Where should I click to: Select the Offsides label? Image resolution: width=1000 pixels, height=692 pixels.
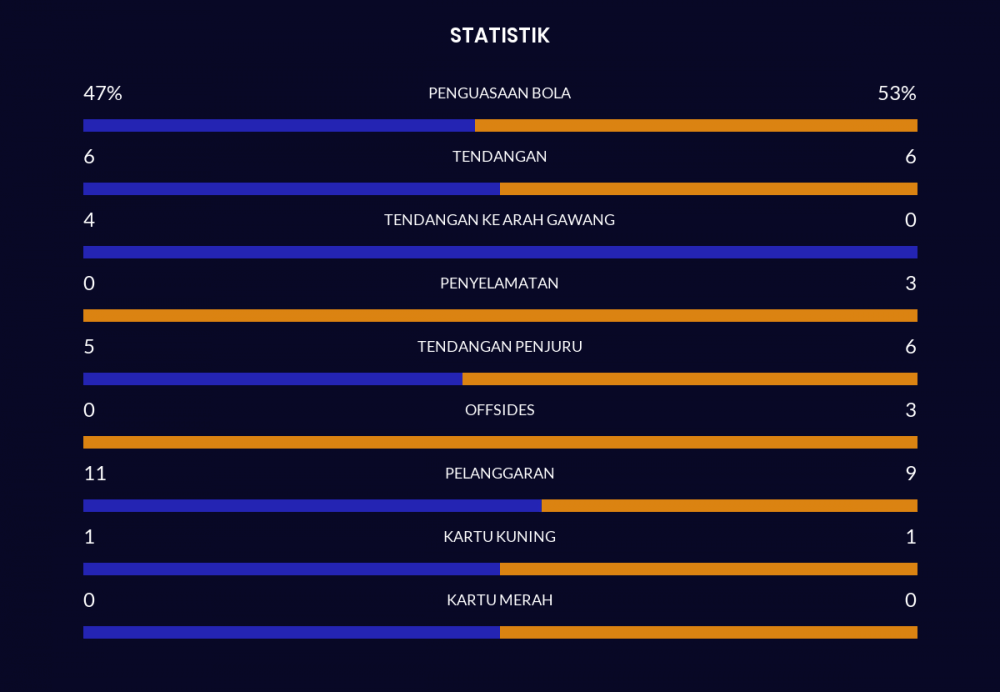499,410
